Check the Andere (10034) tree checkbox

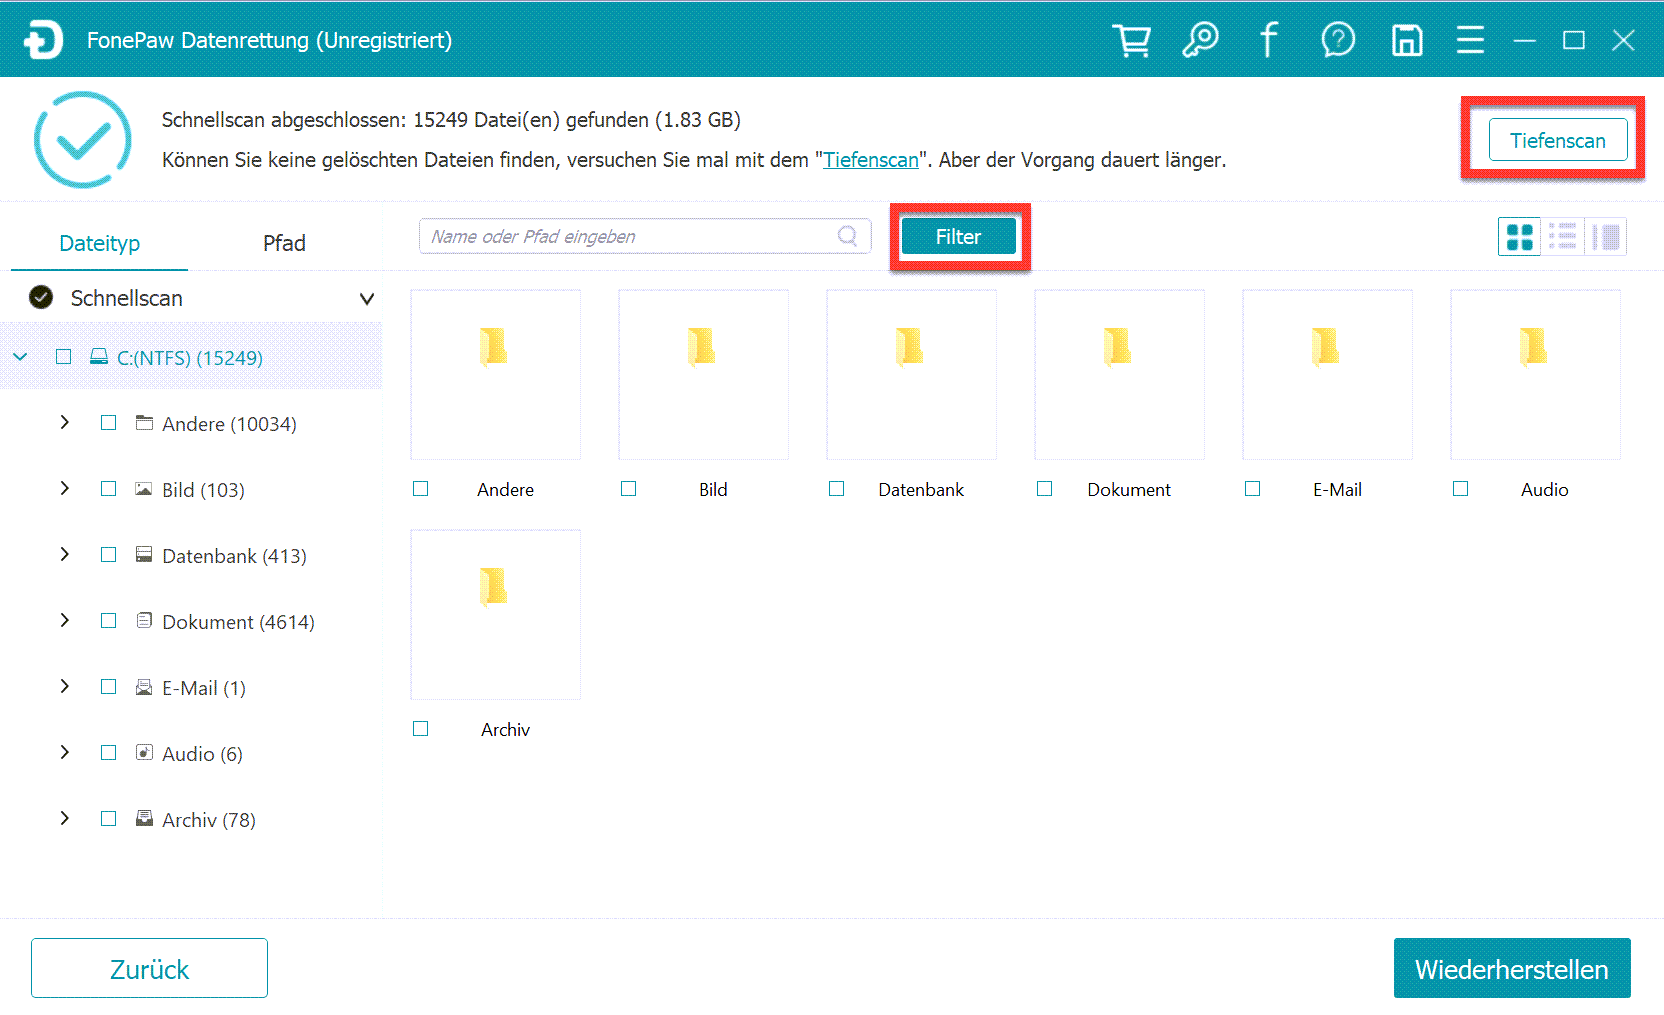109,423
